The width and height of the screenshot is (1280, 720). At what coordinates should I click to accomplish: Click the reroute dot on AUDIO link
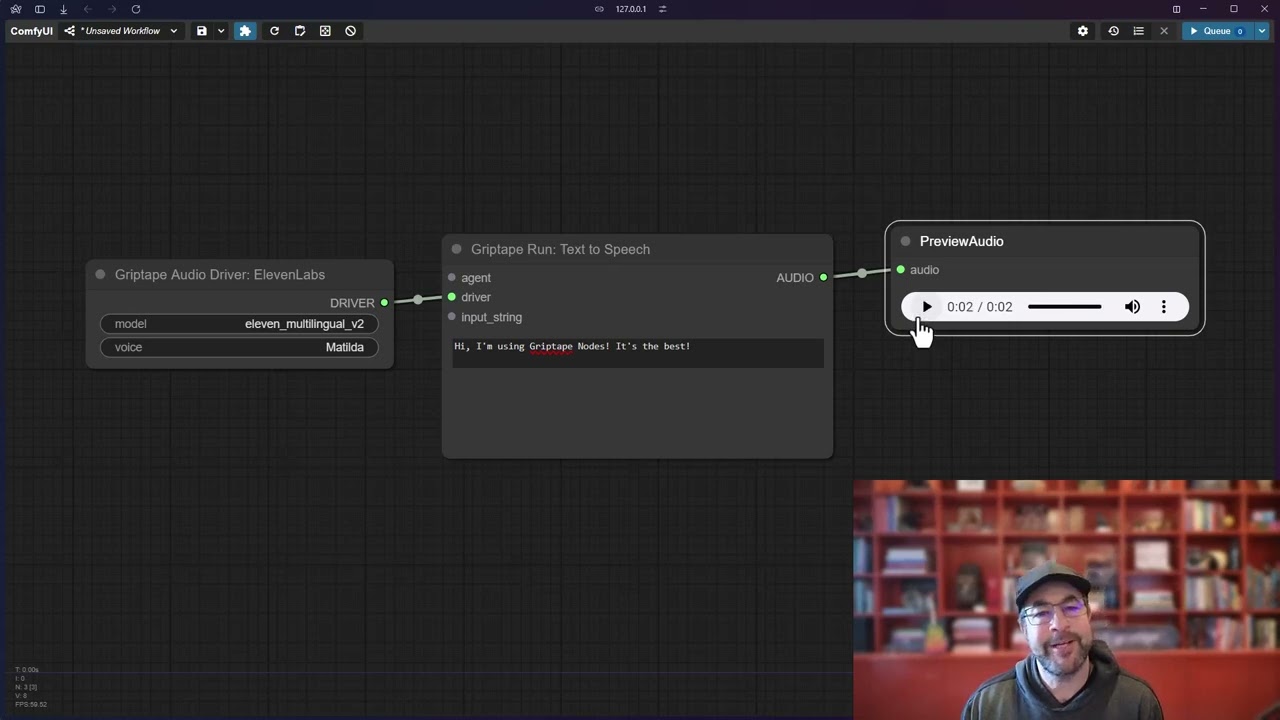862,273
